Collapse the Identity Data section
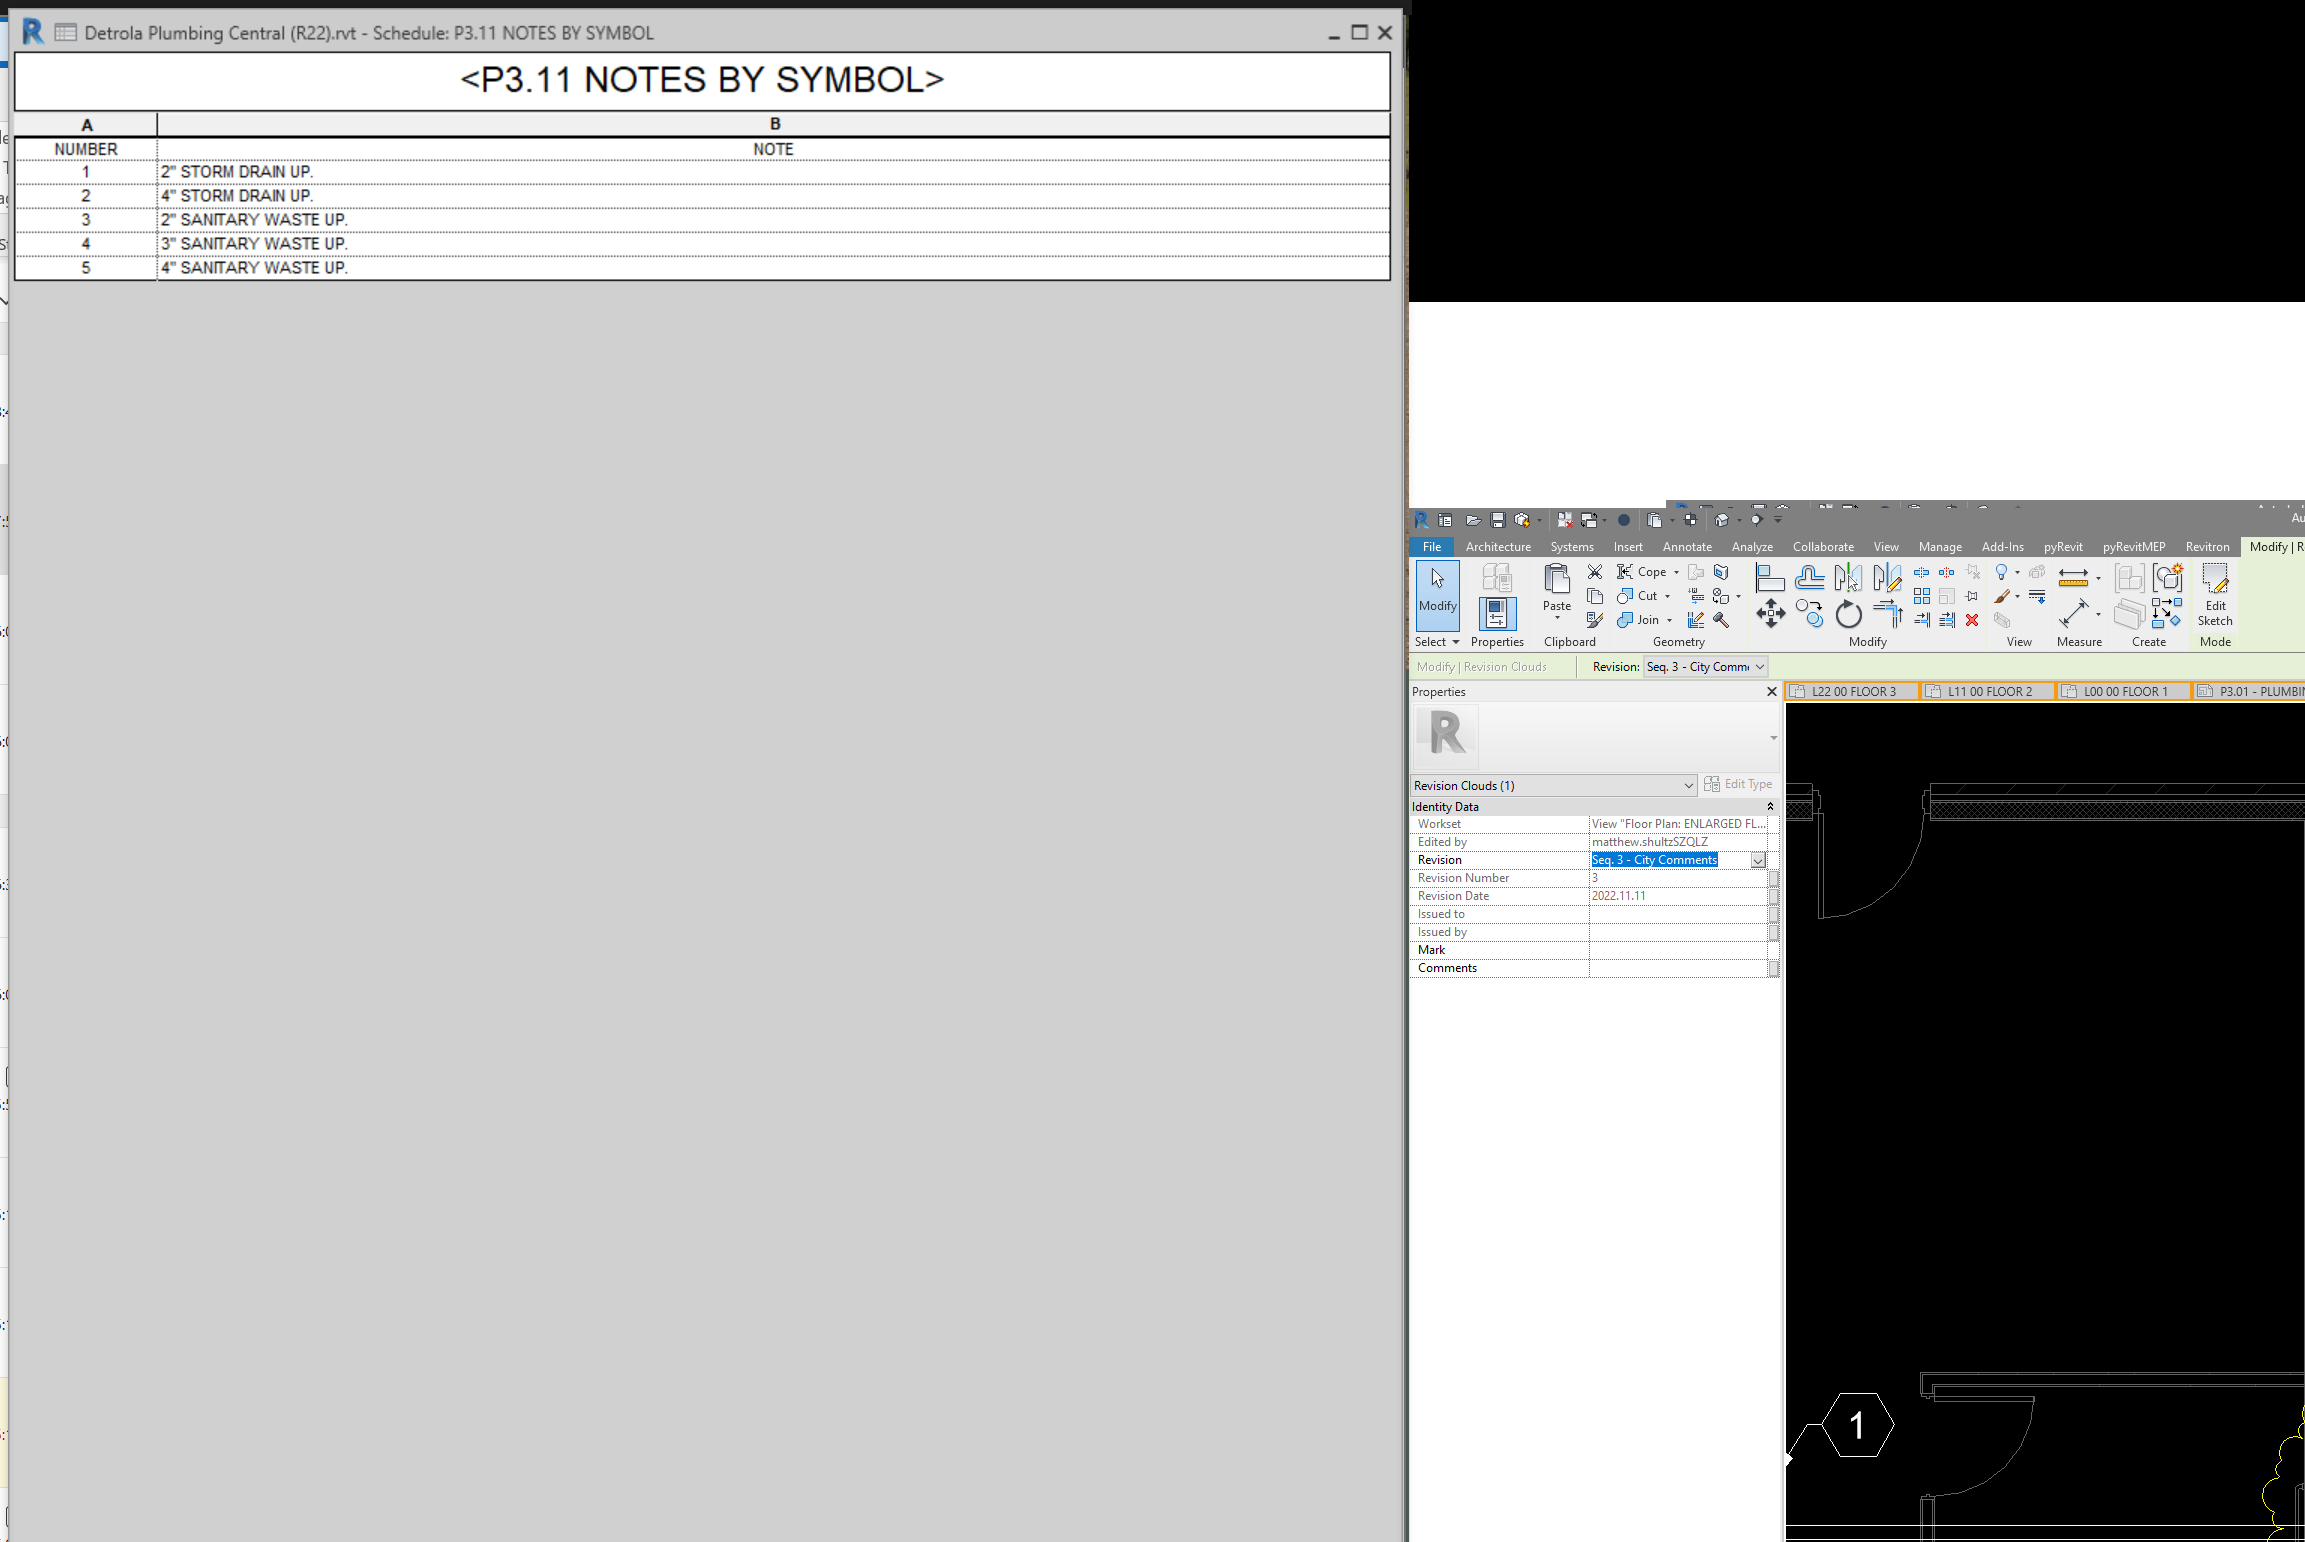Image resolution: width=2305 pixels, height=1542 pixels. pyautogui.click(x=1768, y=806)
